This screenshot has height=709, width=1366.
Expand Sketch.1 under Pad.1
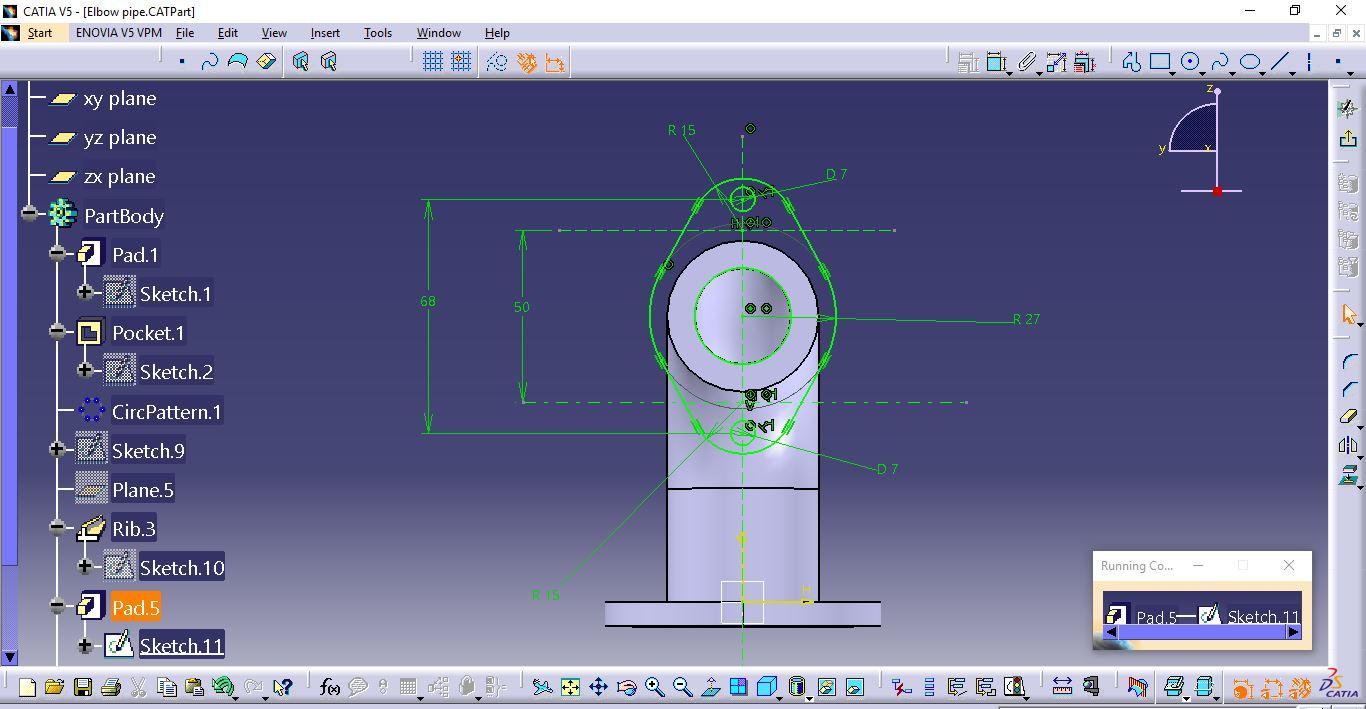(85, 293)
